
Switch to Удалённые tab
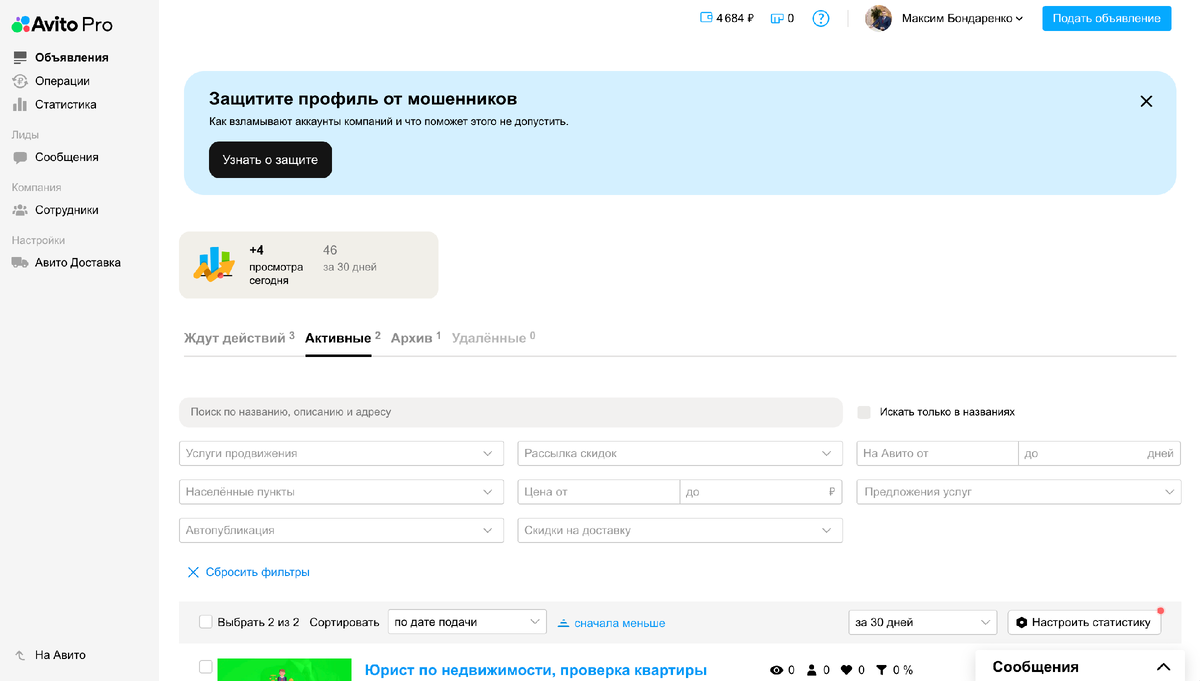point(493,338)
